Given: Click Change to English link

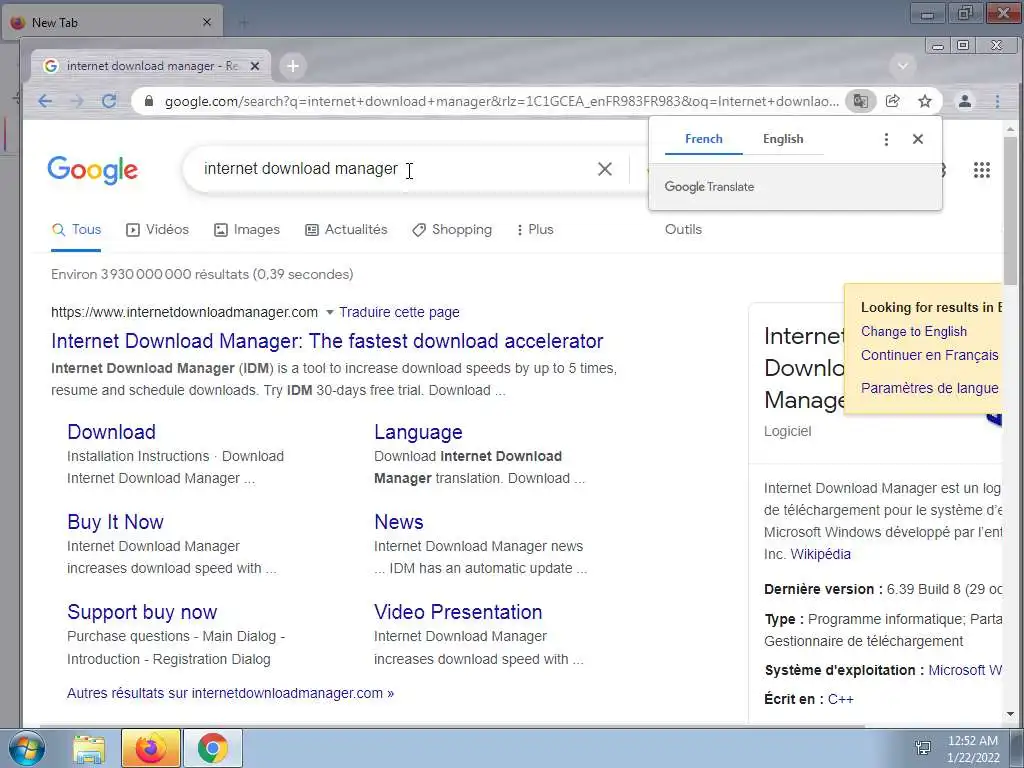Looking at the screenshot, I should (914, 332).
